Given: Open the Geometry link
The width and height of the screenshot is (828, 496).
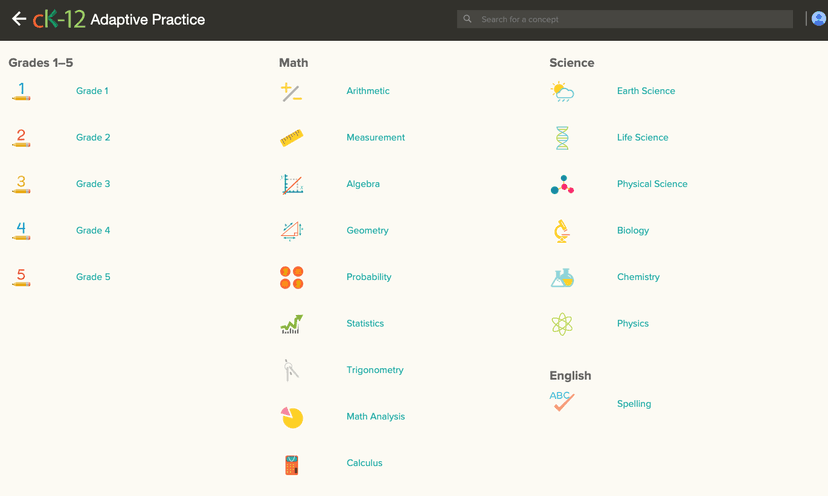Looking at the screenshot, I should [x=368, y=230].
